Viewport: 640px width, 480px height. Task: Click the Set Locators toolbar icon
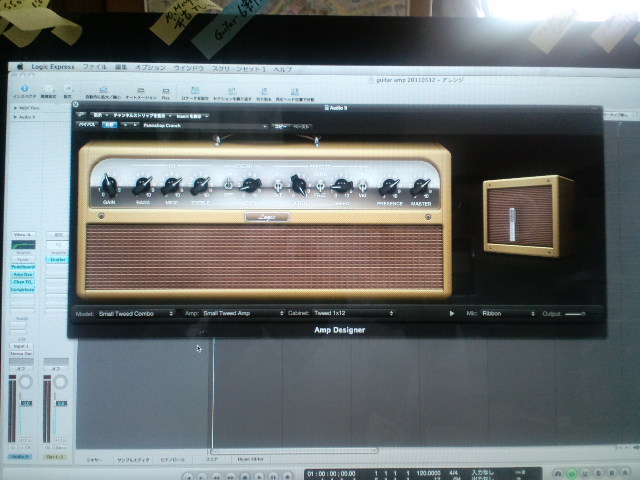(x=195, y=94)
